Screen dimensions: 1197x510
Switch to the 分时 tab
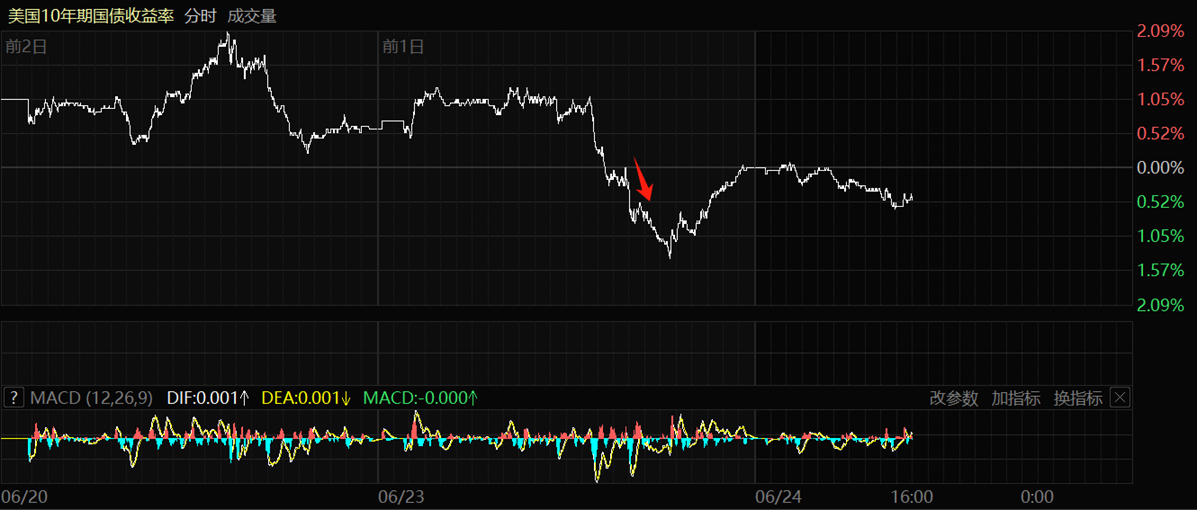point(201,16)
